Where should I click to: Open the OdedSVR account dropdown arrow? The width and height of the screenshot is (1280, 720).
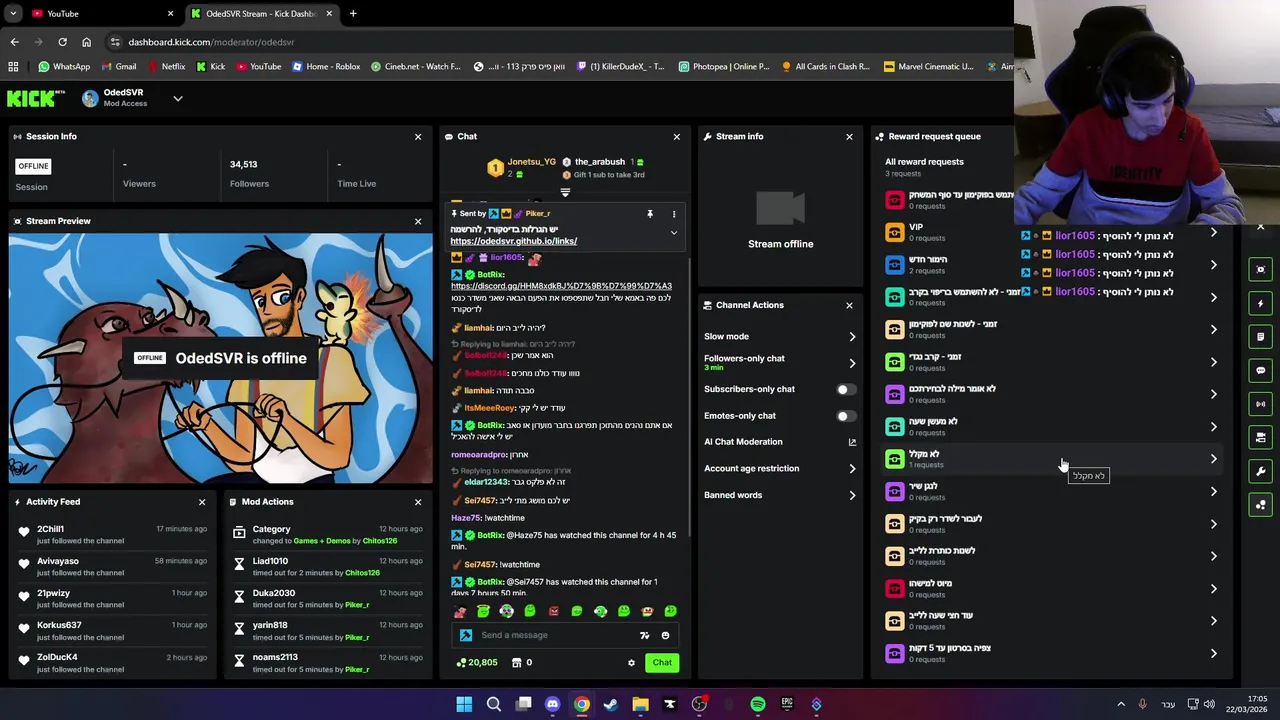[x=177, y=98]
